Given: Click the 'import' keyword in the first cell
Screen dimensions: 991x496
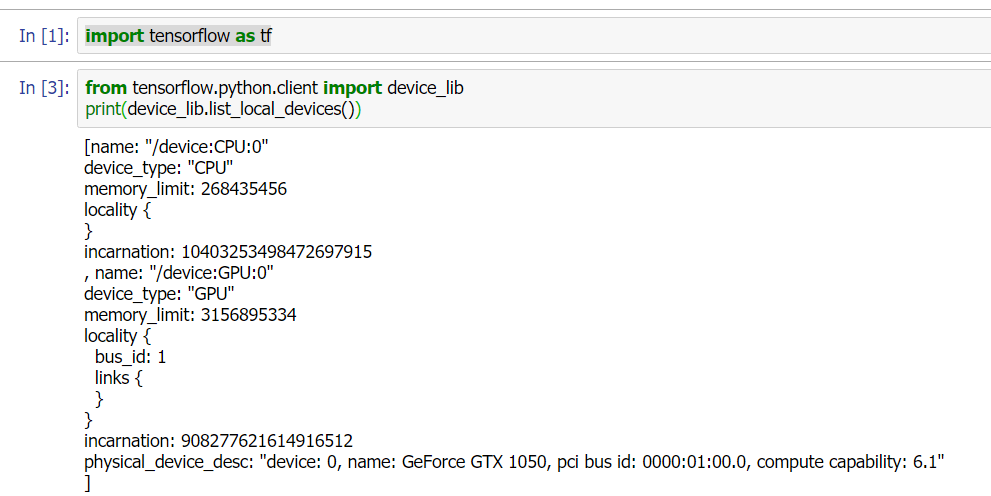Looking at the screenshot, I should (x=114, y=36).
